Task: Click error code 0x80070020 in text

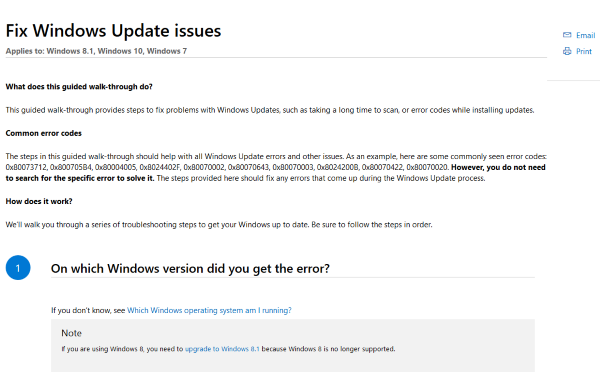Action: pyautogui.click(x=427, y=167)
